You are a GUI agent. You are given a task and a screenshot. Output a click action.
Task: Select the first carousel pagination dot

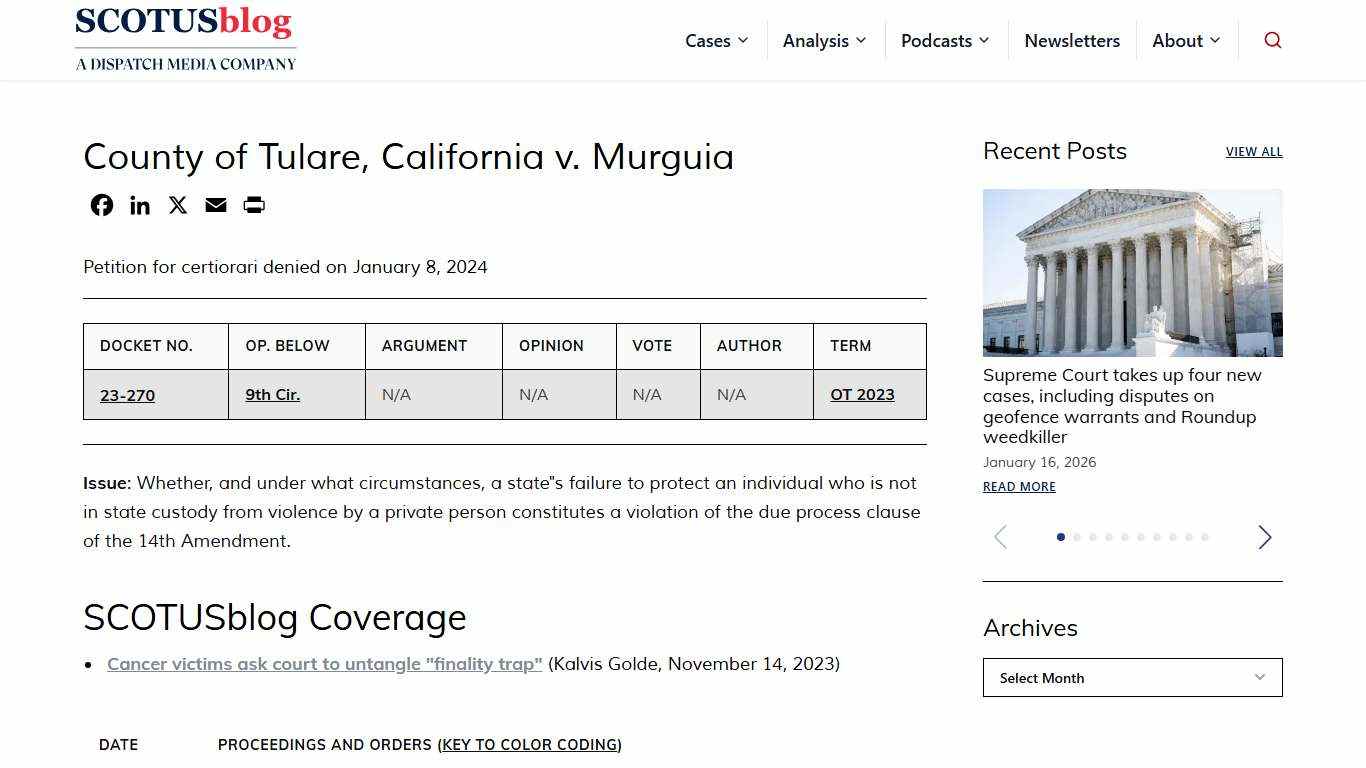1061,537
